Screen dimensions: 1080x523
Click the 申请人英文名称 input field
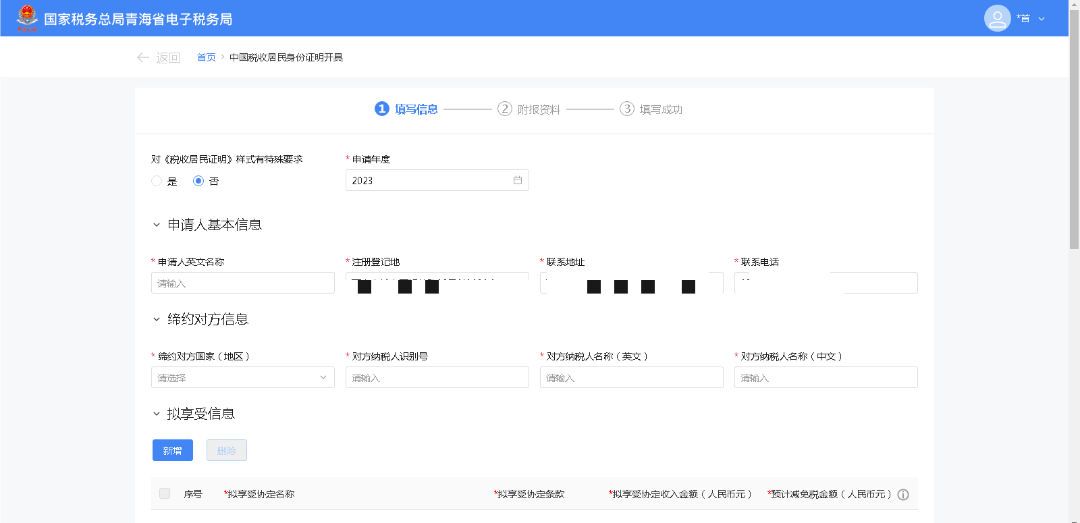(x=243, y=283)
